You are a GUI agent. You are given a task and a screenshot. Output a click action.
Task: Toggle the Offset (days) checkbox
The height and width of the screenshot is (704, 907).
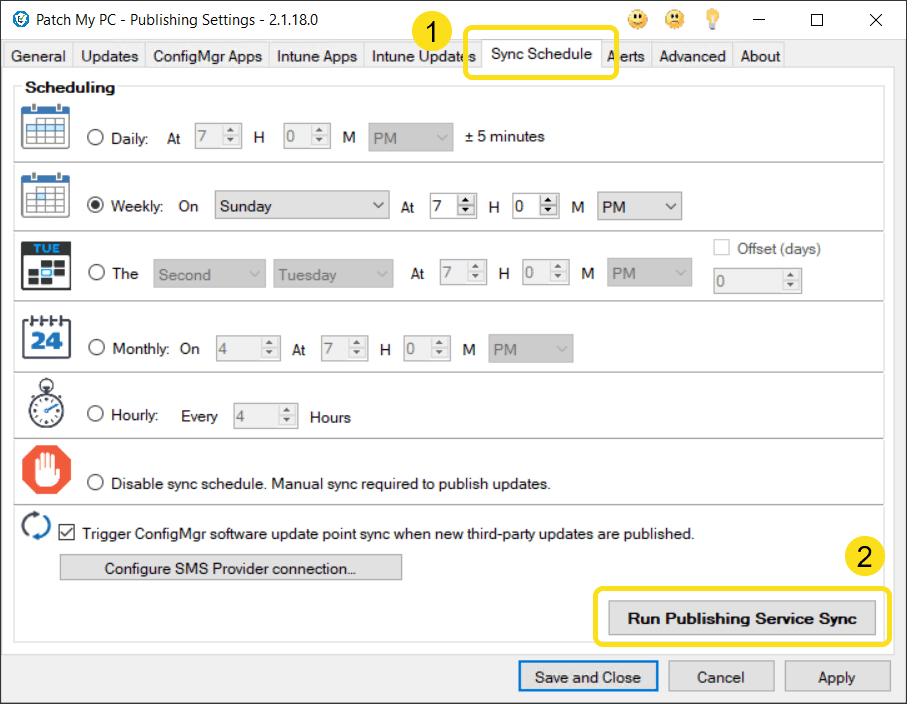click(x=721, y=248)
